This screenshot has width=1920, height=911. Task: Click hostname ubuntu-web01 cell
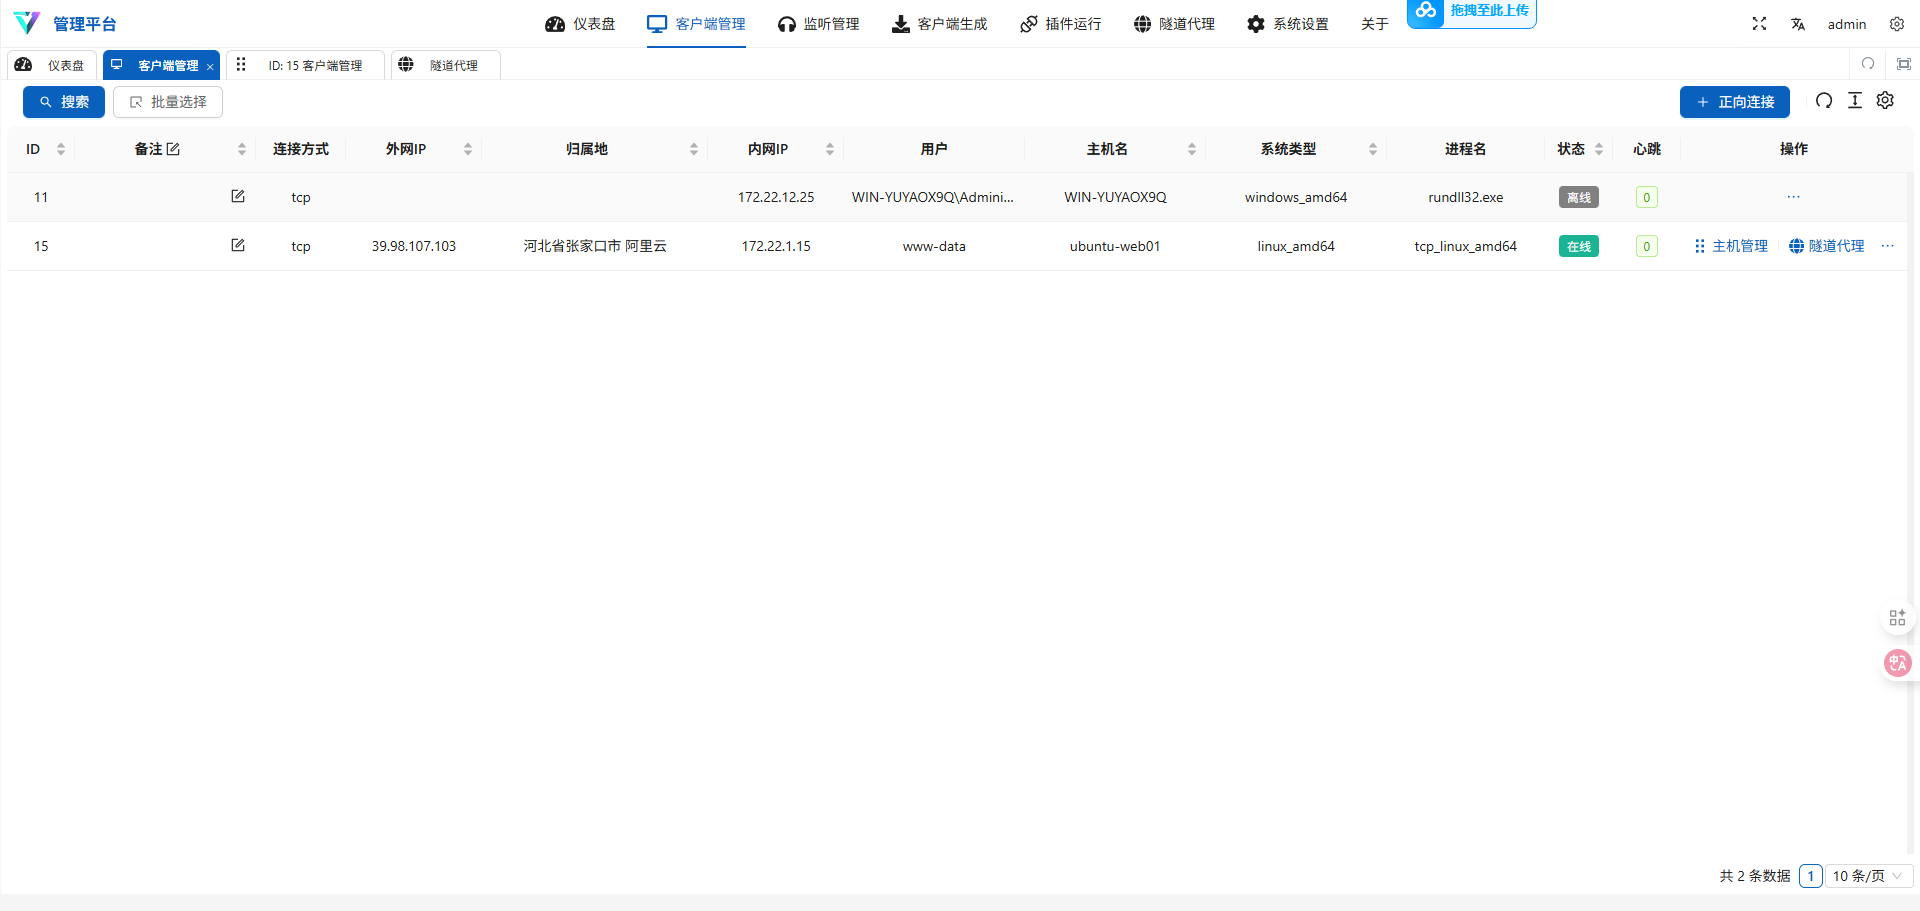(1115, 246)
